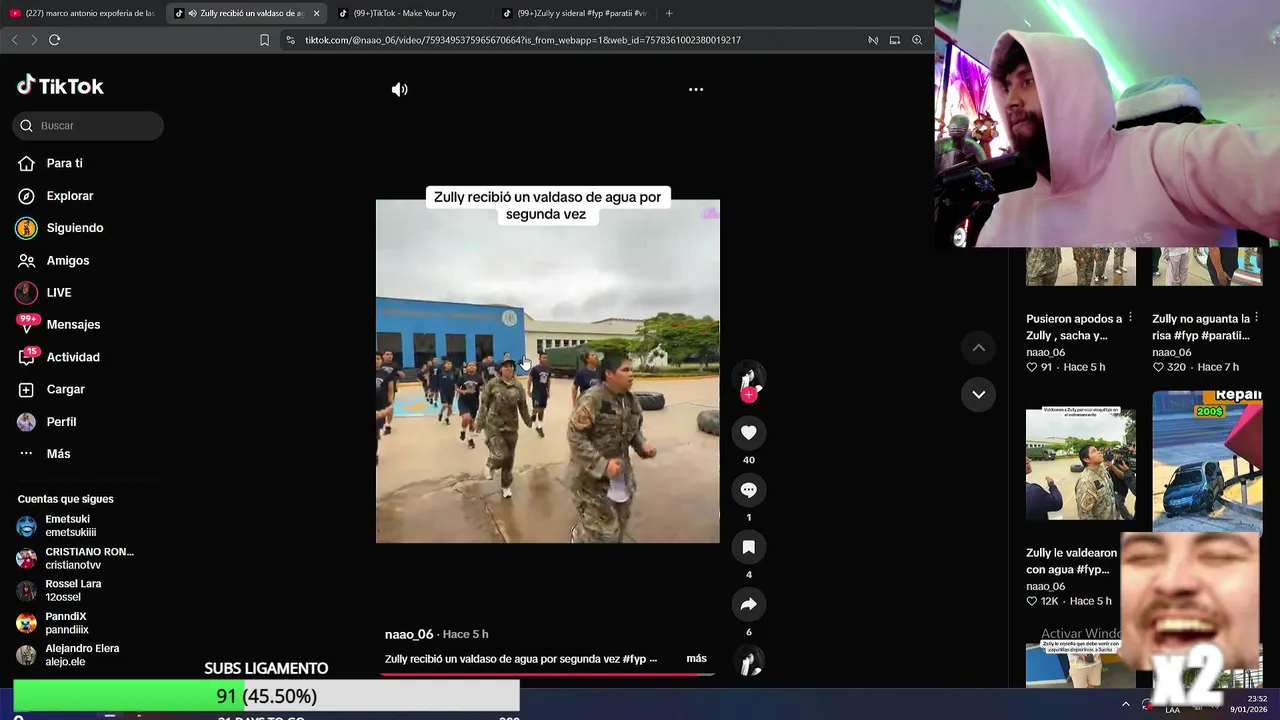Open comments with the speech bubble icon
This screenshot has height=720, width=1280.
pos(748,490)
